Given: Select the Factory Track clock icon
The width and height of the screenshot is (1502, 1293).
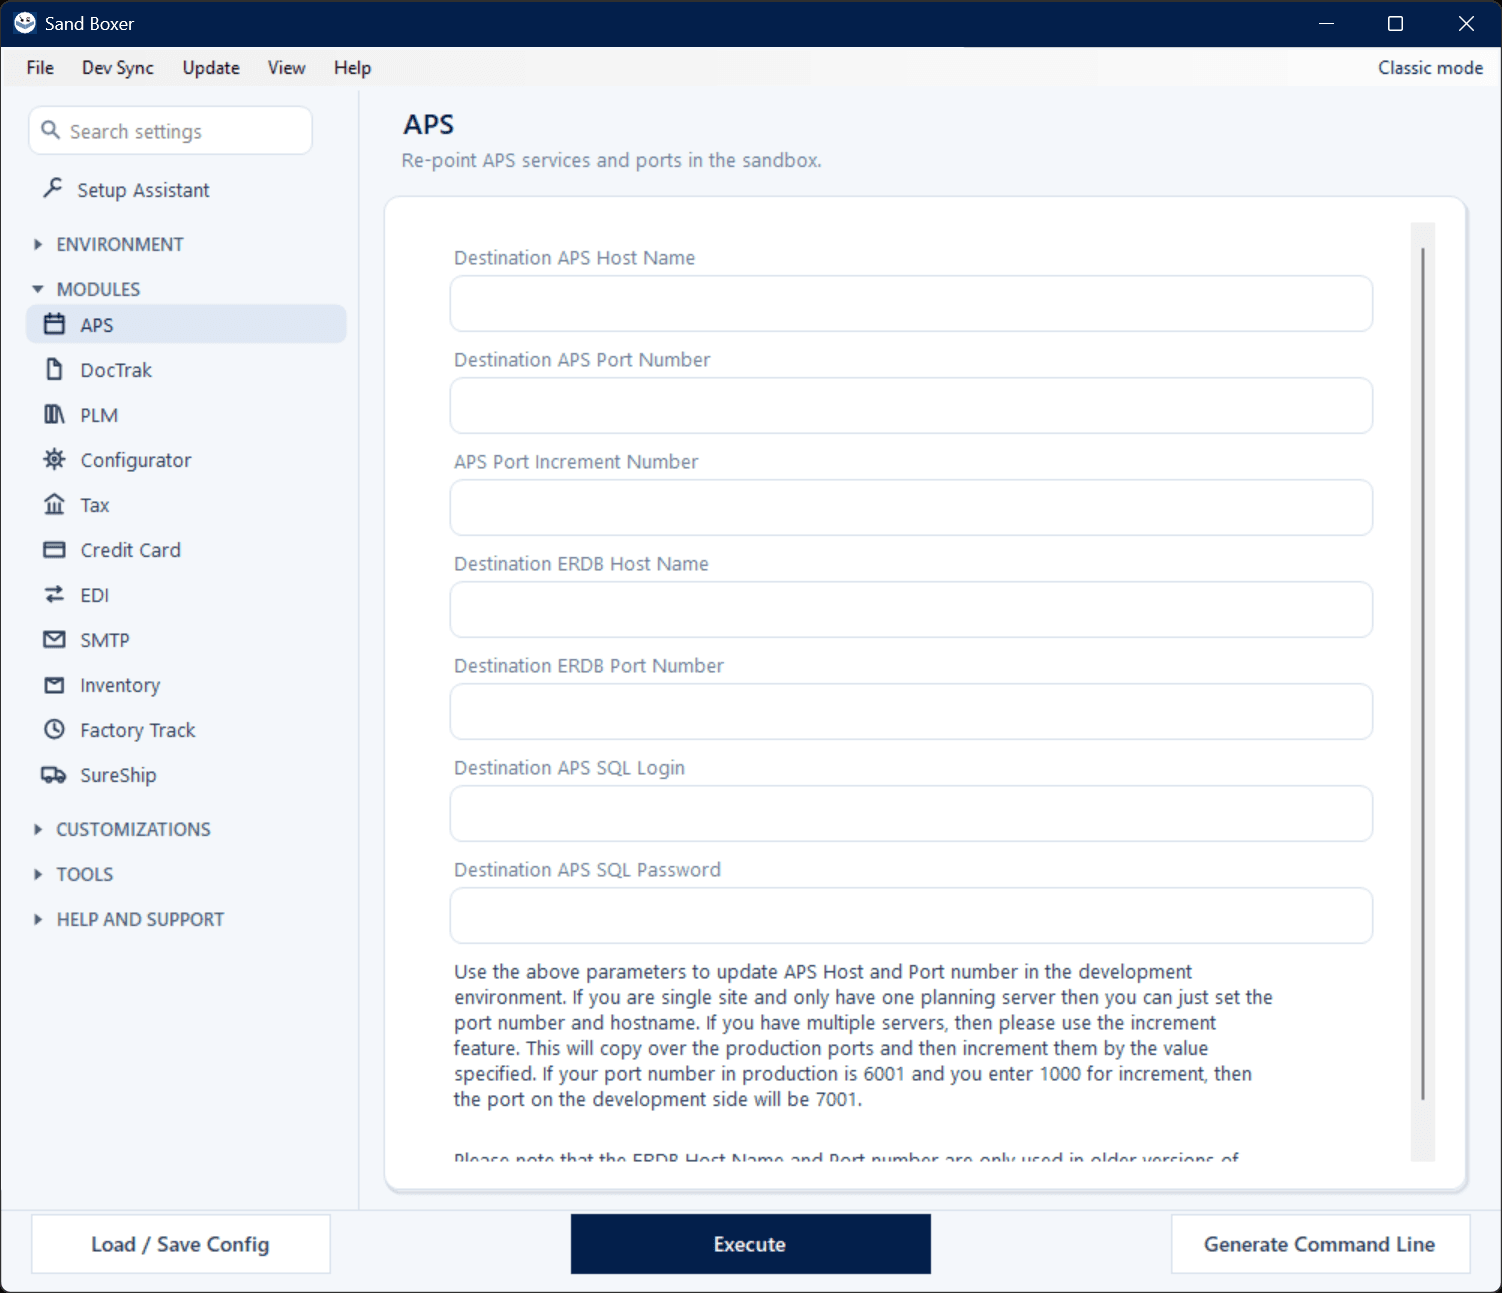Looking at the screenshot, I should click(55, 730).
